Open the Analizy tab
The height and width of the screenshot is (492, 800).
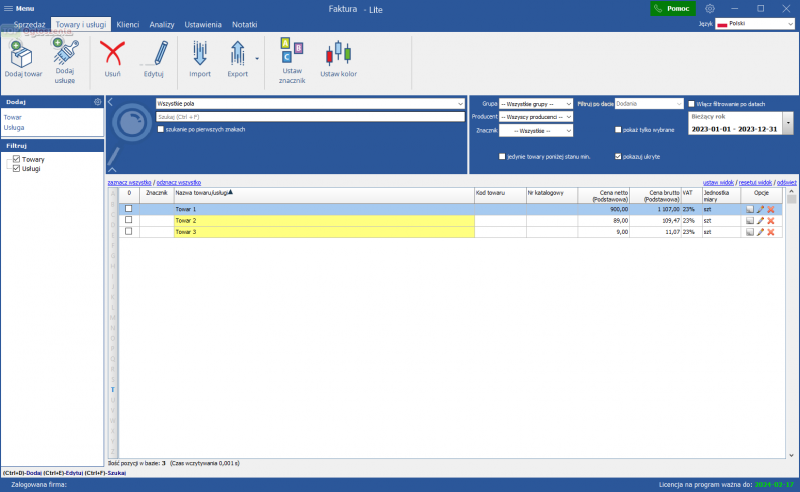pyautogui.click(x=162, y=23)
